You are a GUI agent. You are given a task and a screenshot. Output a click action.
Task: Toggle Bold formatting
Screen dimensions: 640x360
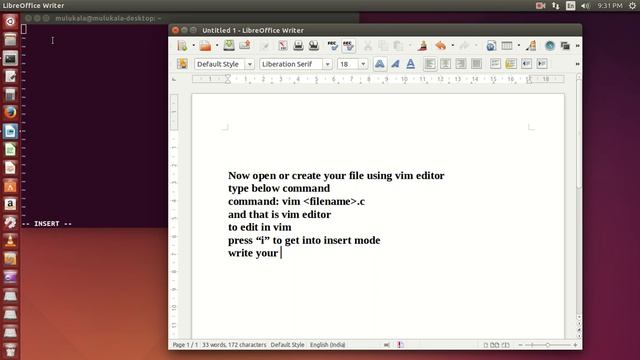click(x=380, y=64)
